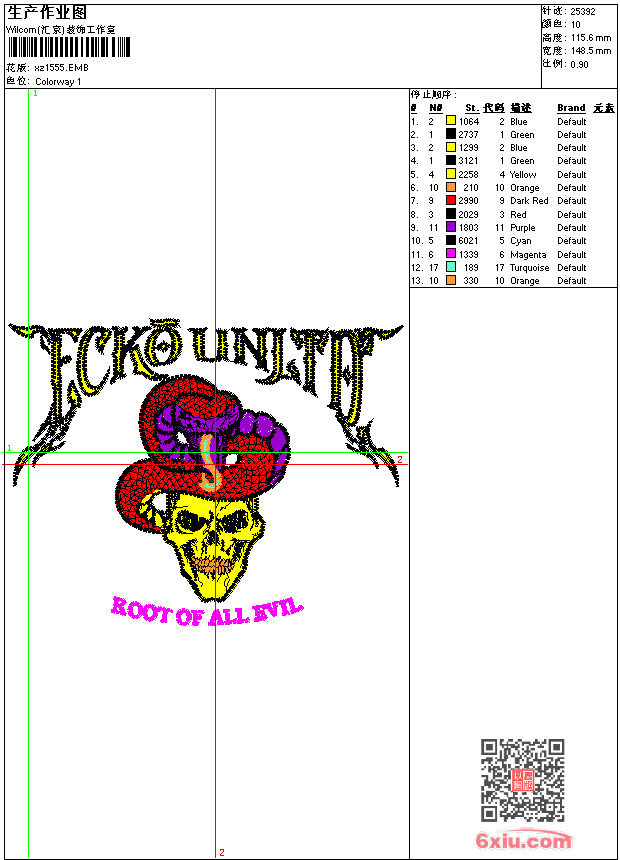This screenshot has width=620, height=860.
Task: Pick the yellow swatch beside 1299 stitches
Action: coord(450,147)
